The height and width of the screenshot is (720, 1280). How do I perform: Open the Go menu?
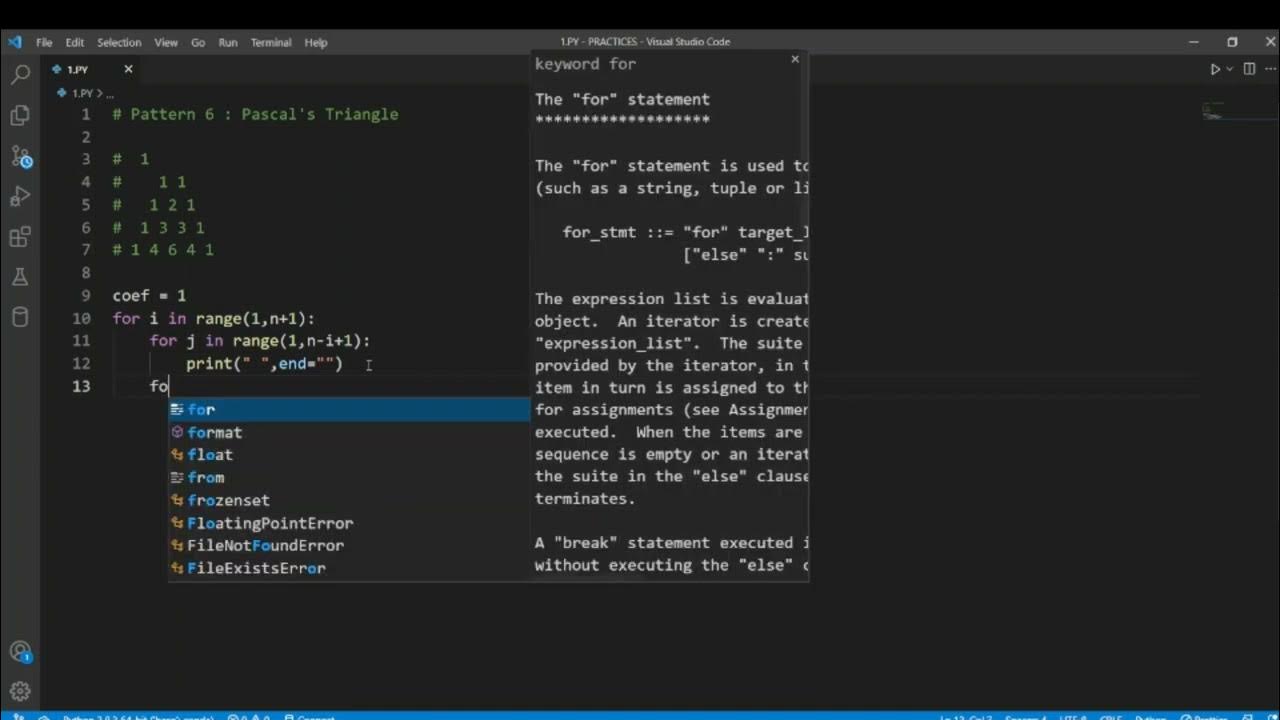click(198, 42)
